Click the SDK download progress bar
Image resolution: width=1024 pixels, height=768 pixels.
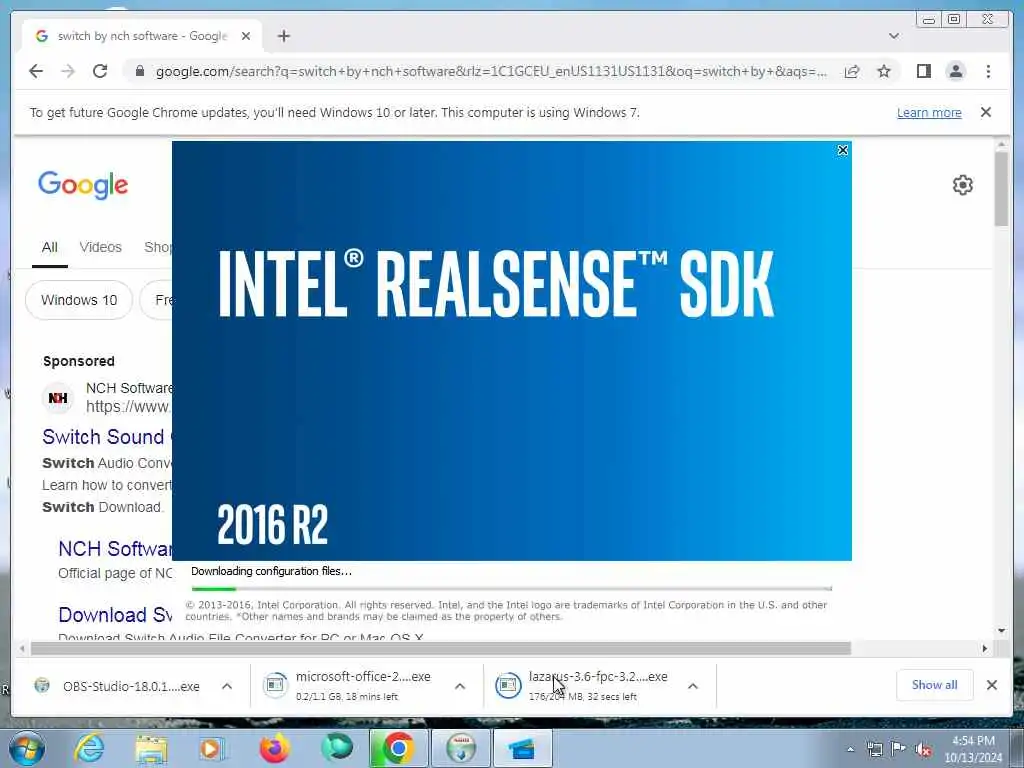[511, 588]
